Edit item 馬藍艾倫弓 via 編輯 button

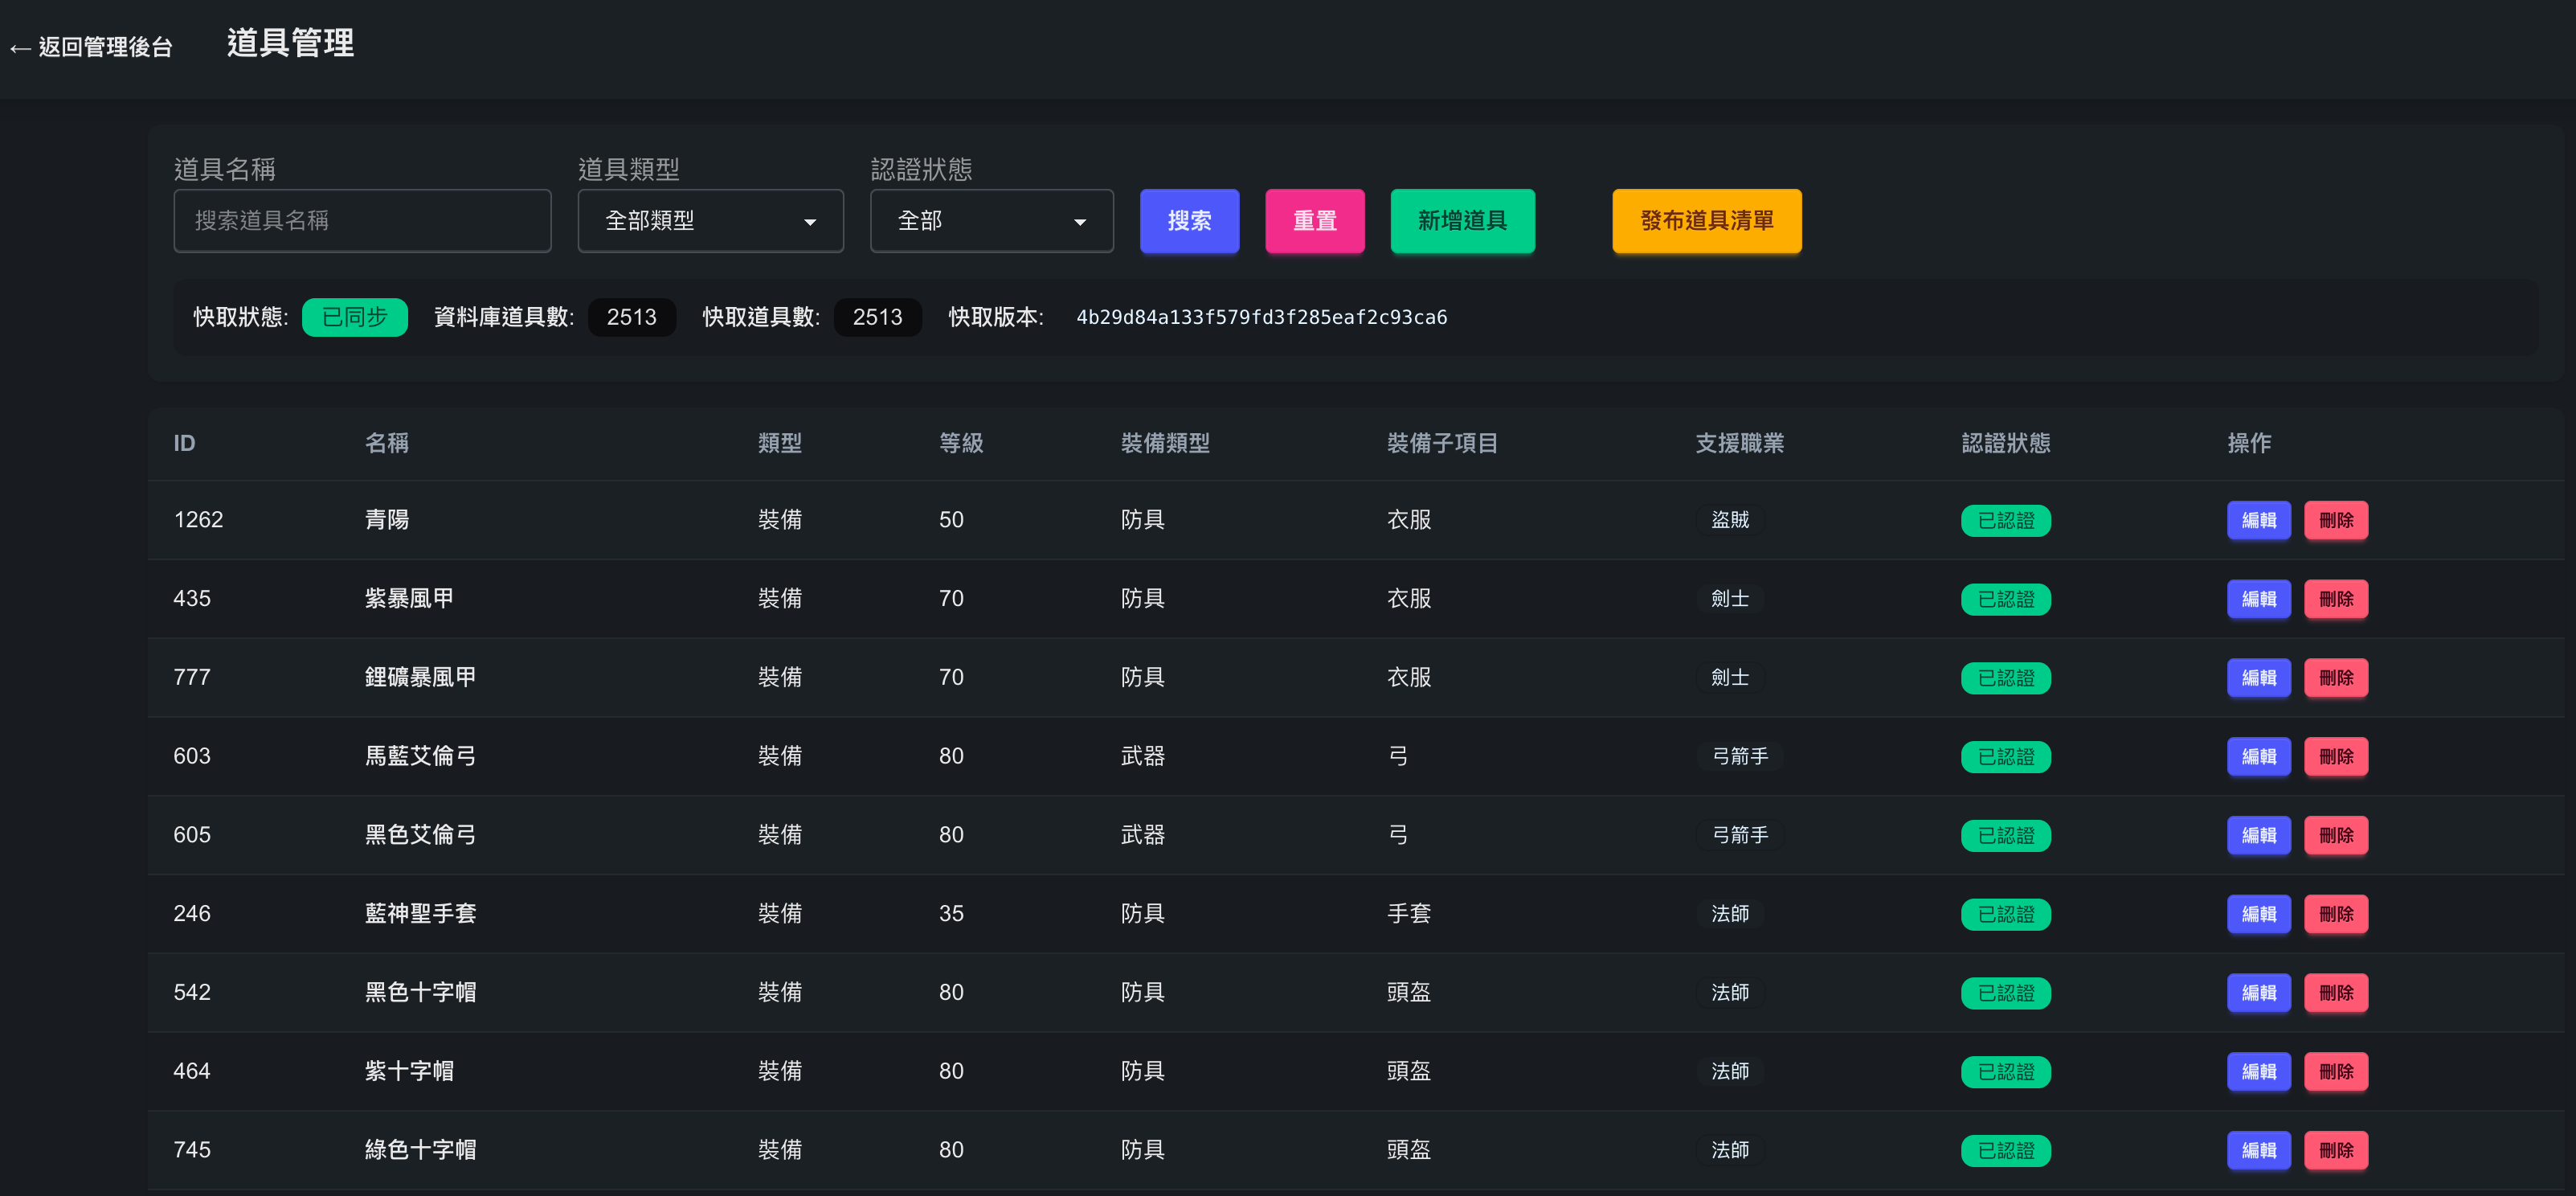point(2258,756)
